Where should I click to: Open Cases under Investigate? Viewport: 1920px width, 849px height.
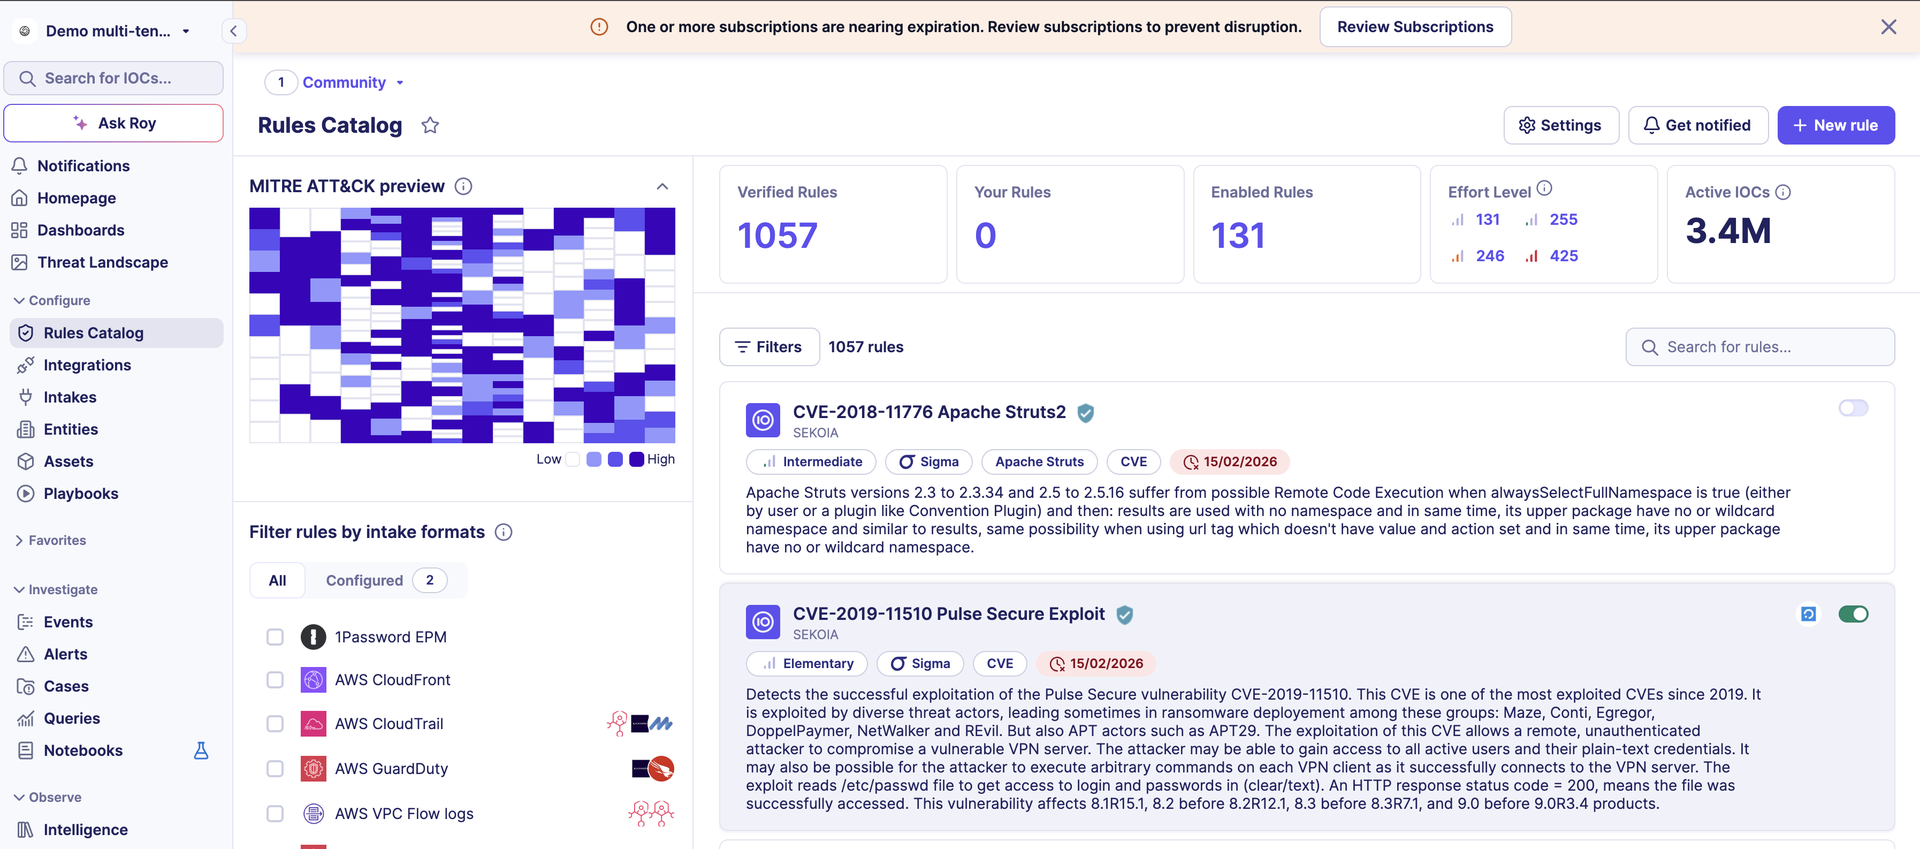pyautogui.click(x=66, y=686)
